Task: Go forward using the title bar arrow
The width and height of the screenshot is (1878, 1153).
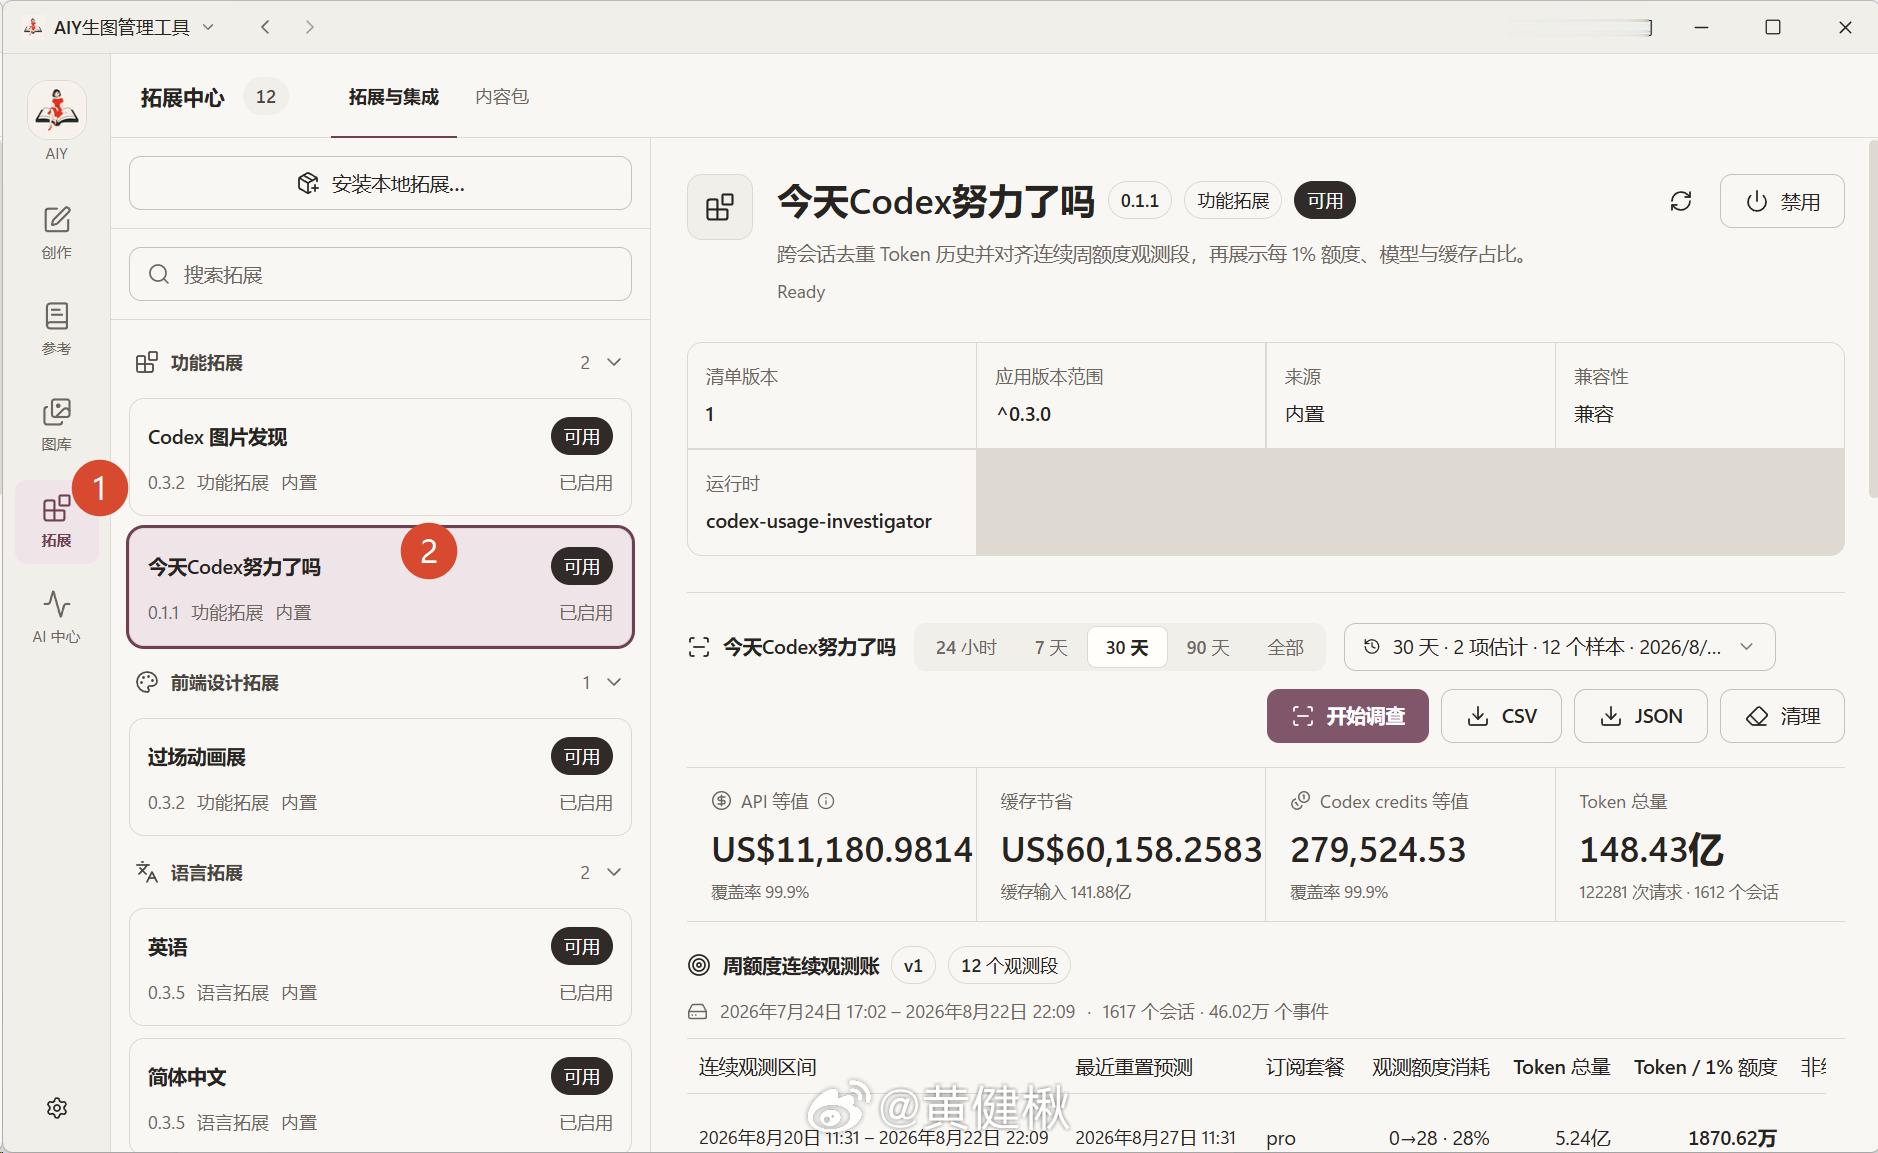Action: coord(310,27)
